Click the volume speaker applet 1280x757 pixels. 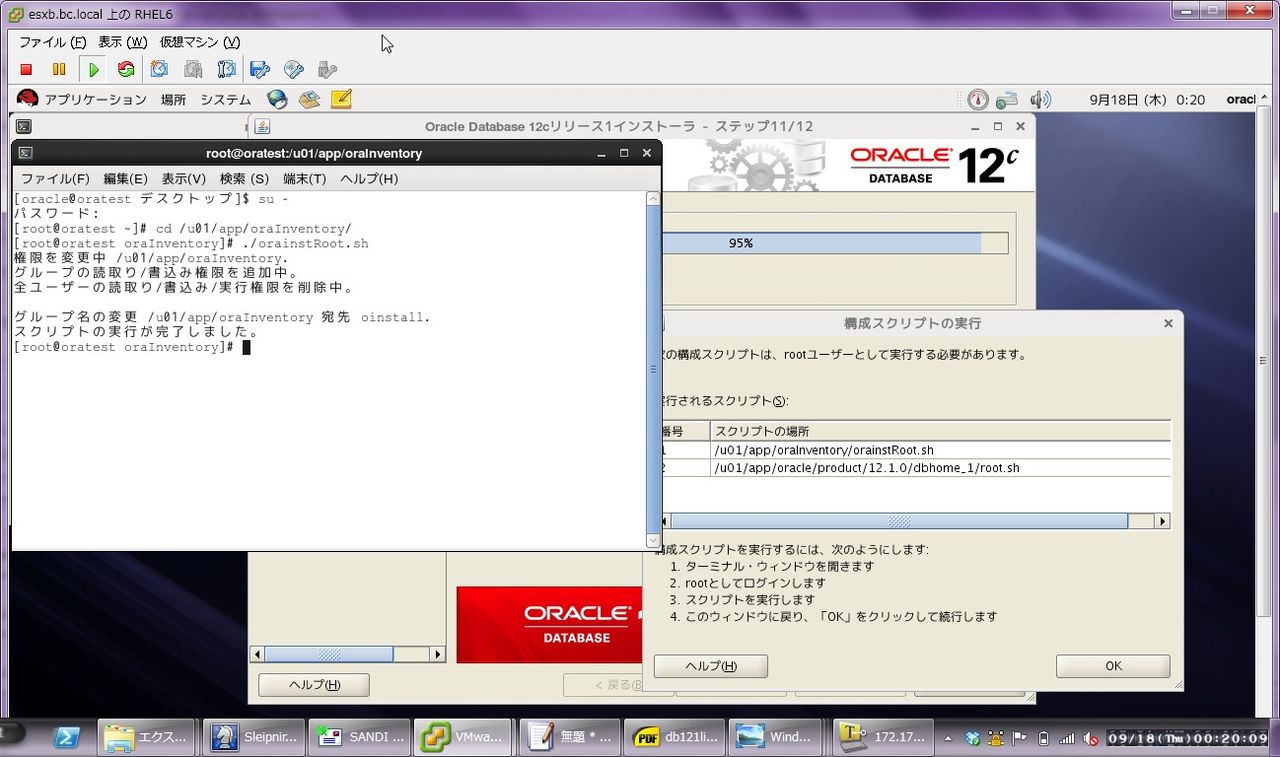coord(1041,100)
